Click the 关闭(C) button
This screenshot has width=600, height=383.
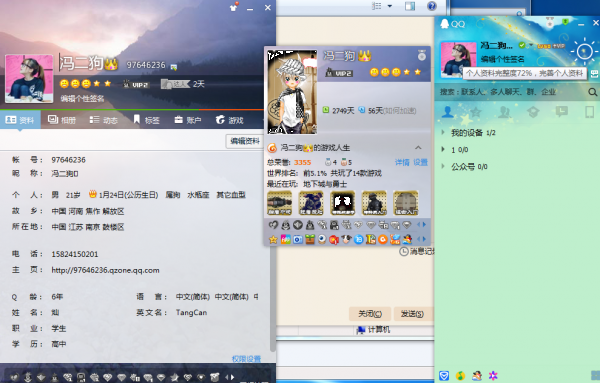pos(370,314)
